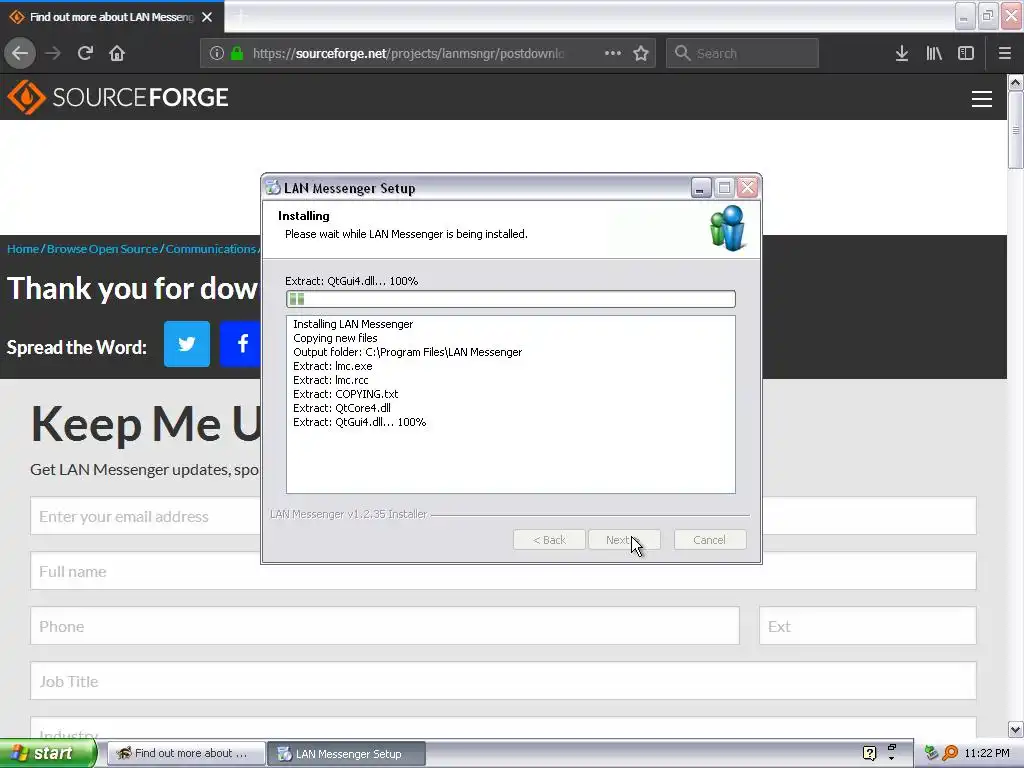
Task: Open the downloads arrow icon
Action: click(x=902, y=54)
